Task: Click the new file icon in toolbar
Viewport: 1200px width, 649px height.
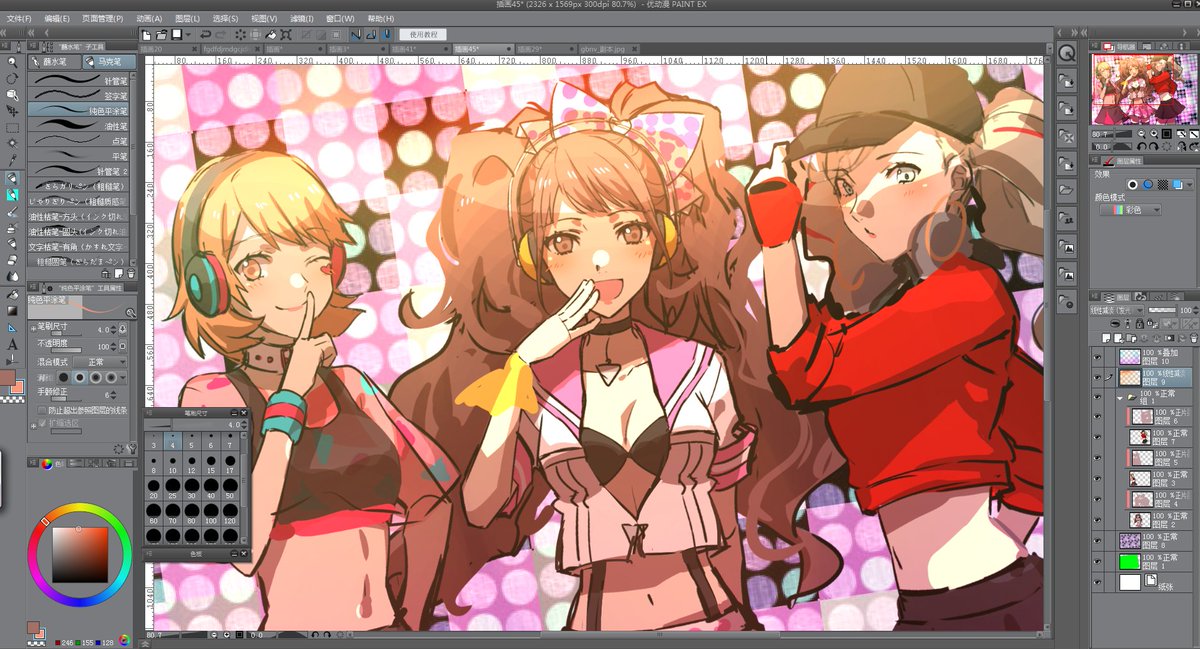Action: click(x=147, y=35)
